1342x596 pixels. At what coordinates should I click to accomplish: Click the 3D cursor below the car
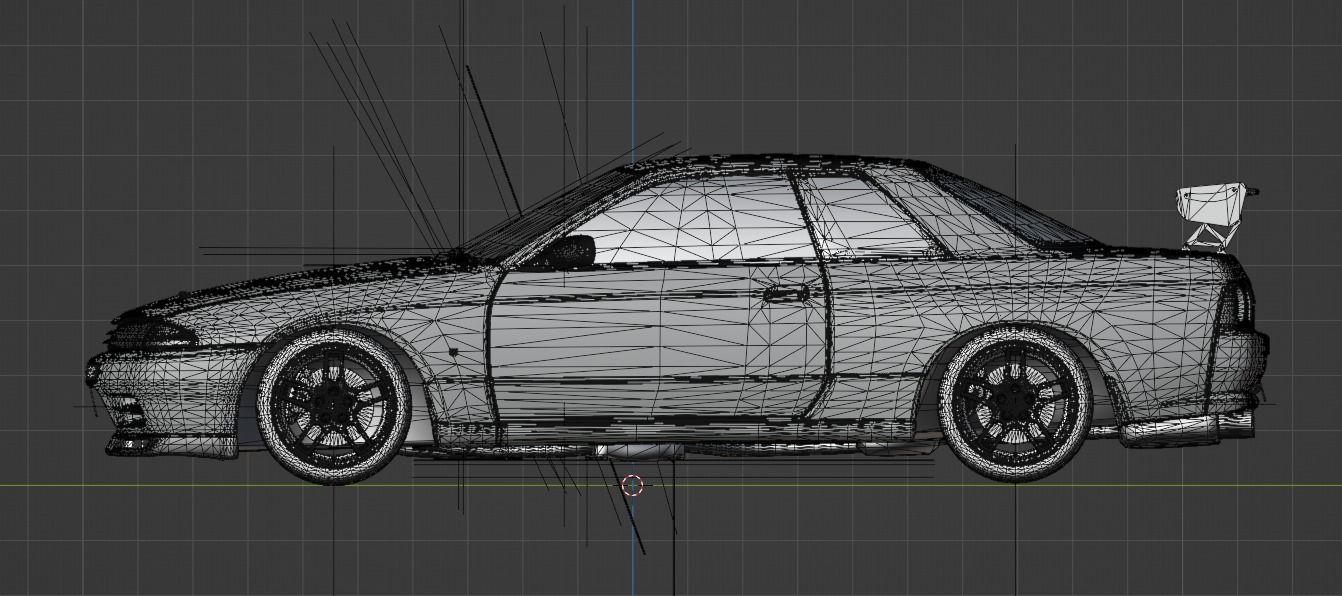click(632, 485)
